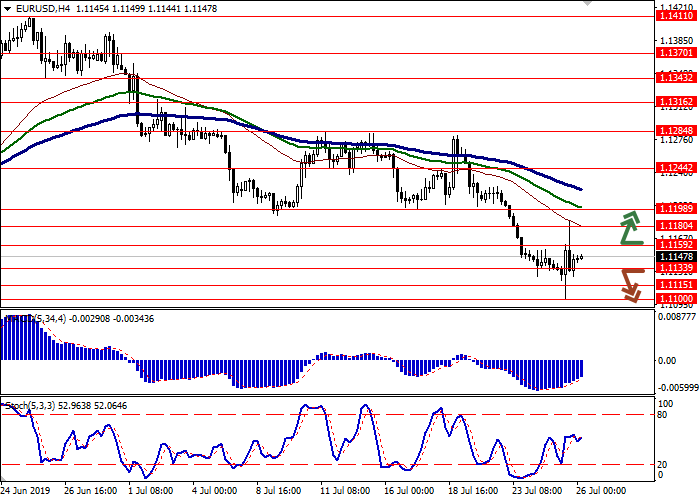
Task: Click the 1.11339 price level label
Action: pos(676,268)
